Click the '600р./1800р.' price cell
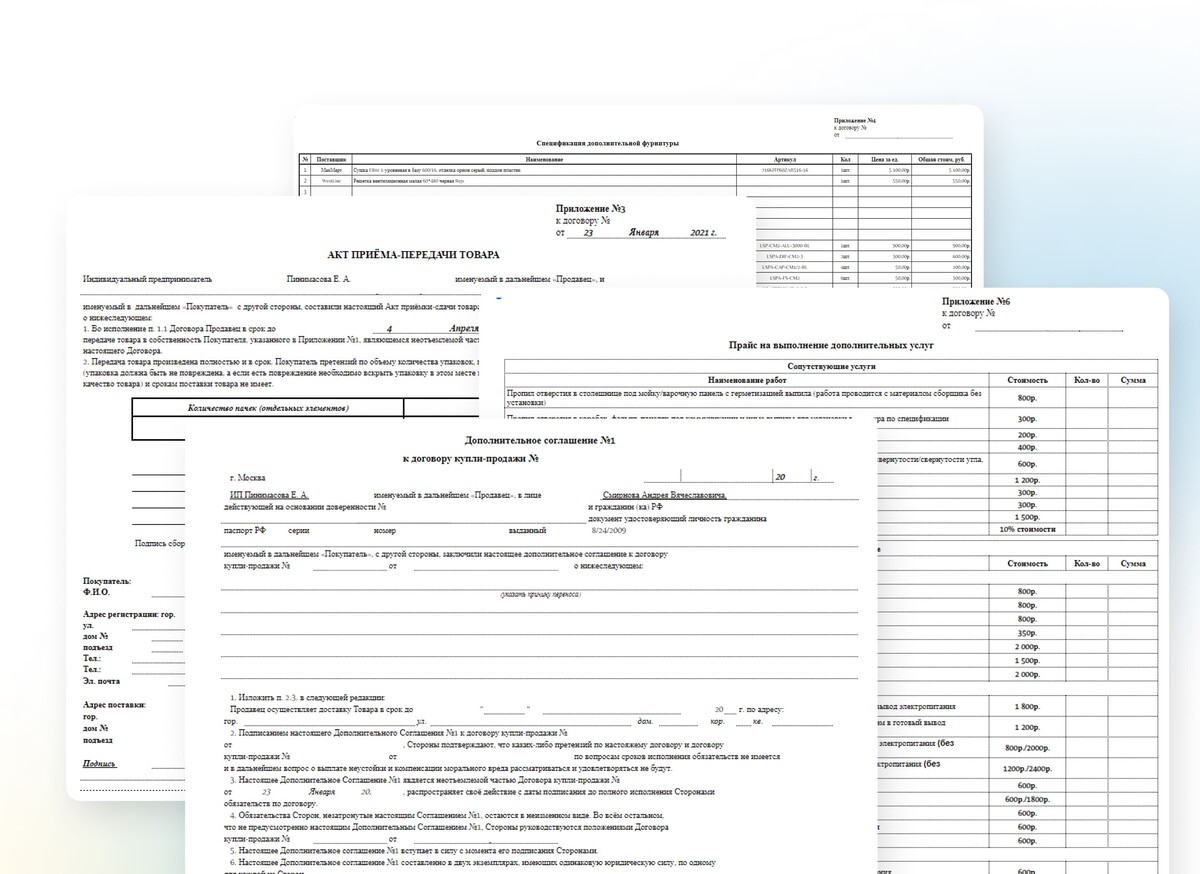Image resolution: width=1200 pixels, height=874 pixels. pos(1027,799)
